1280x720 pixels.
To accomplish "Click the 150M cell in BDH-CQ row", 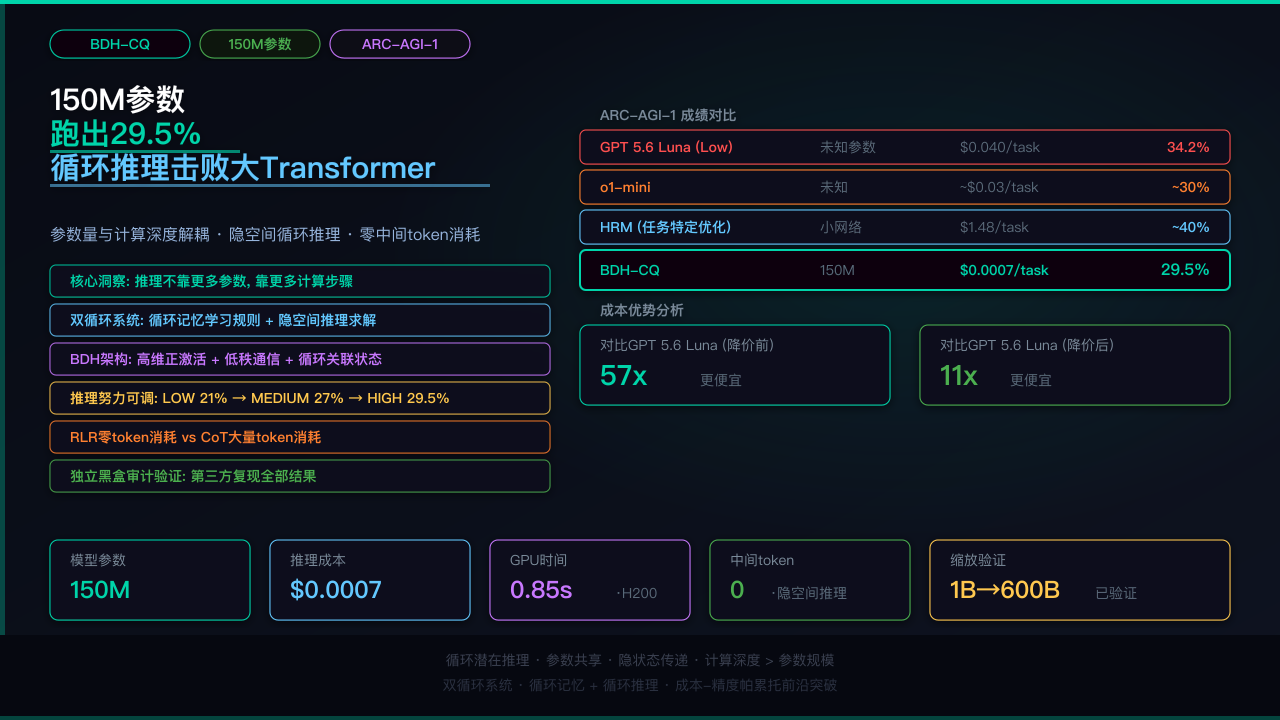I will (837, 270).
